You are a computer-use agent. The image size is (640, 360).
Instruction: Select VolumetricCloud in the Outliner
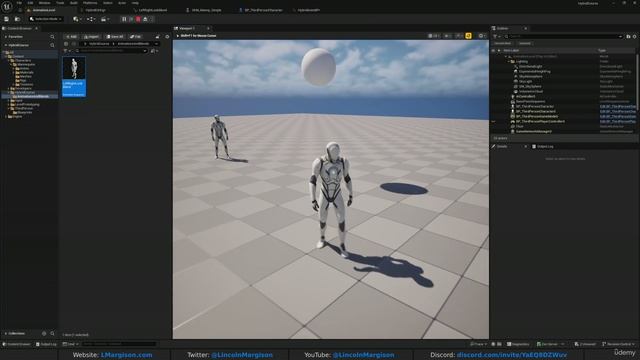[x=531, y=91]
